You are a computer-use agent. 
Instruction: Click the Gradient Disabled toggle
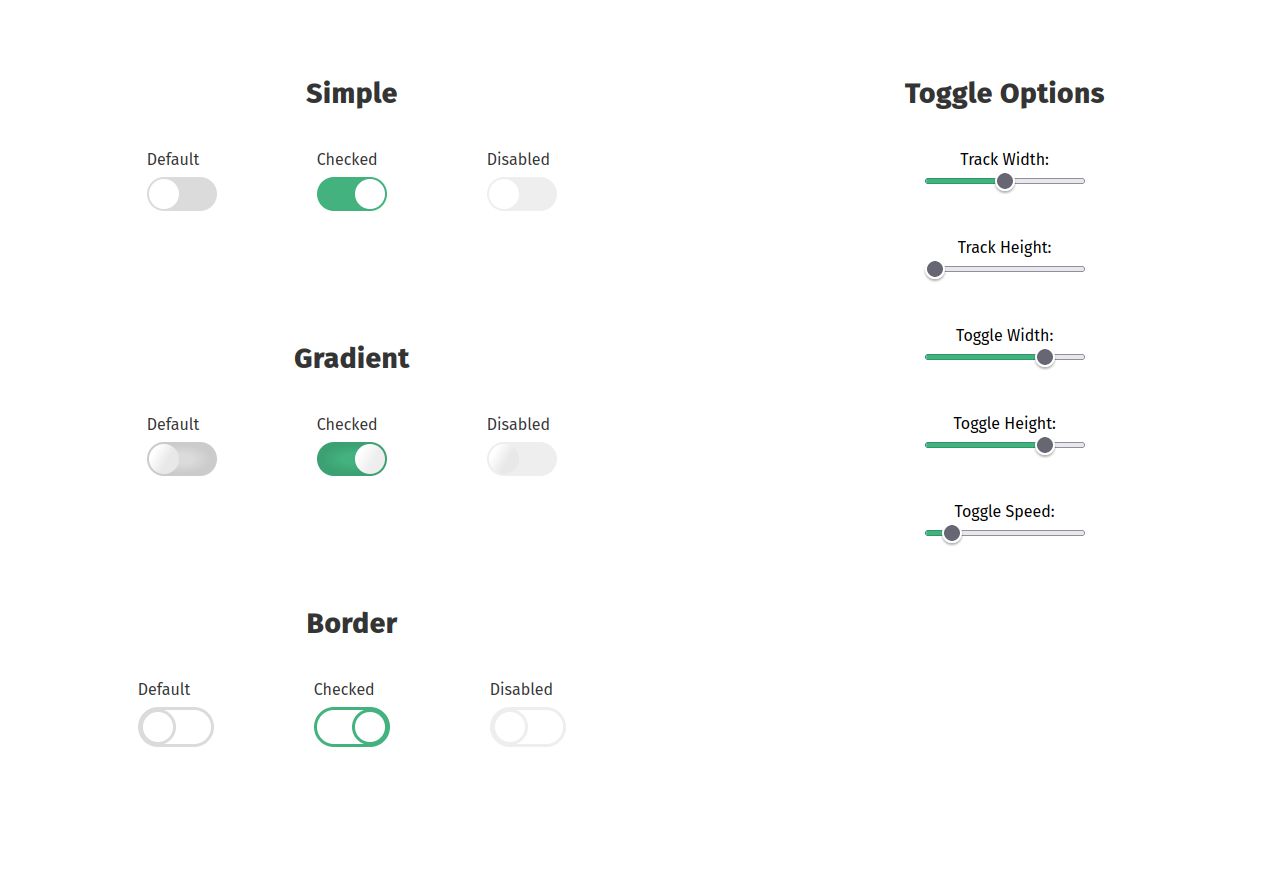[522, 459]
